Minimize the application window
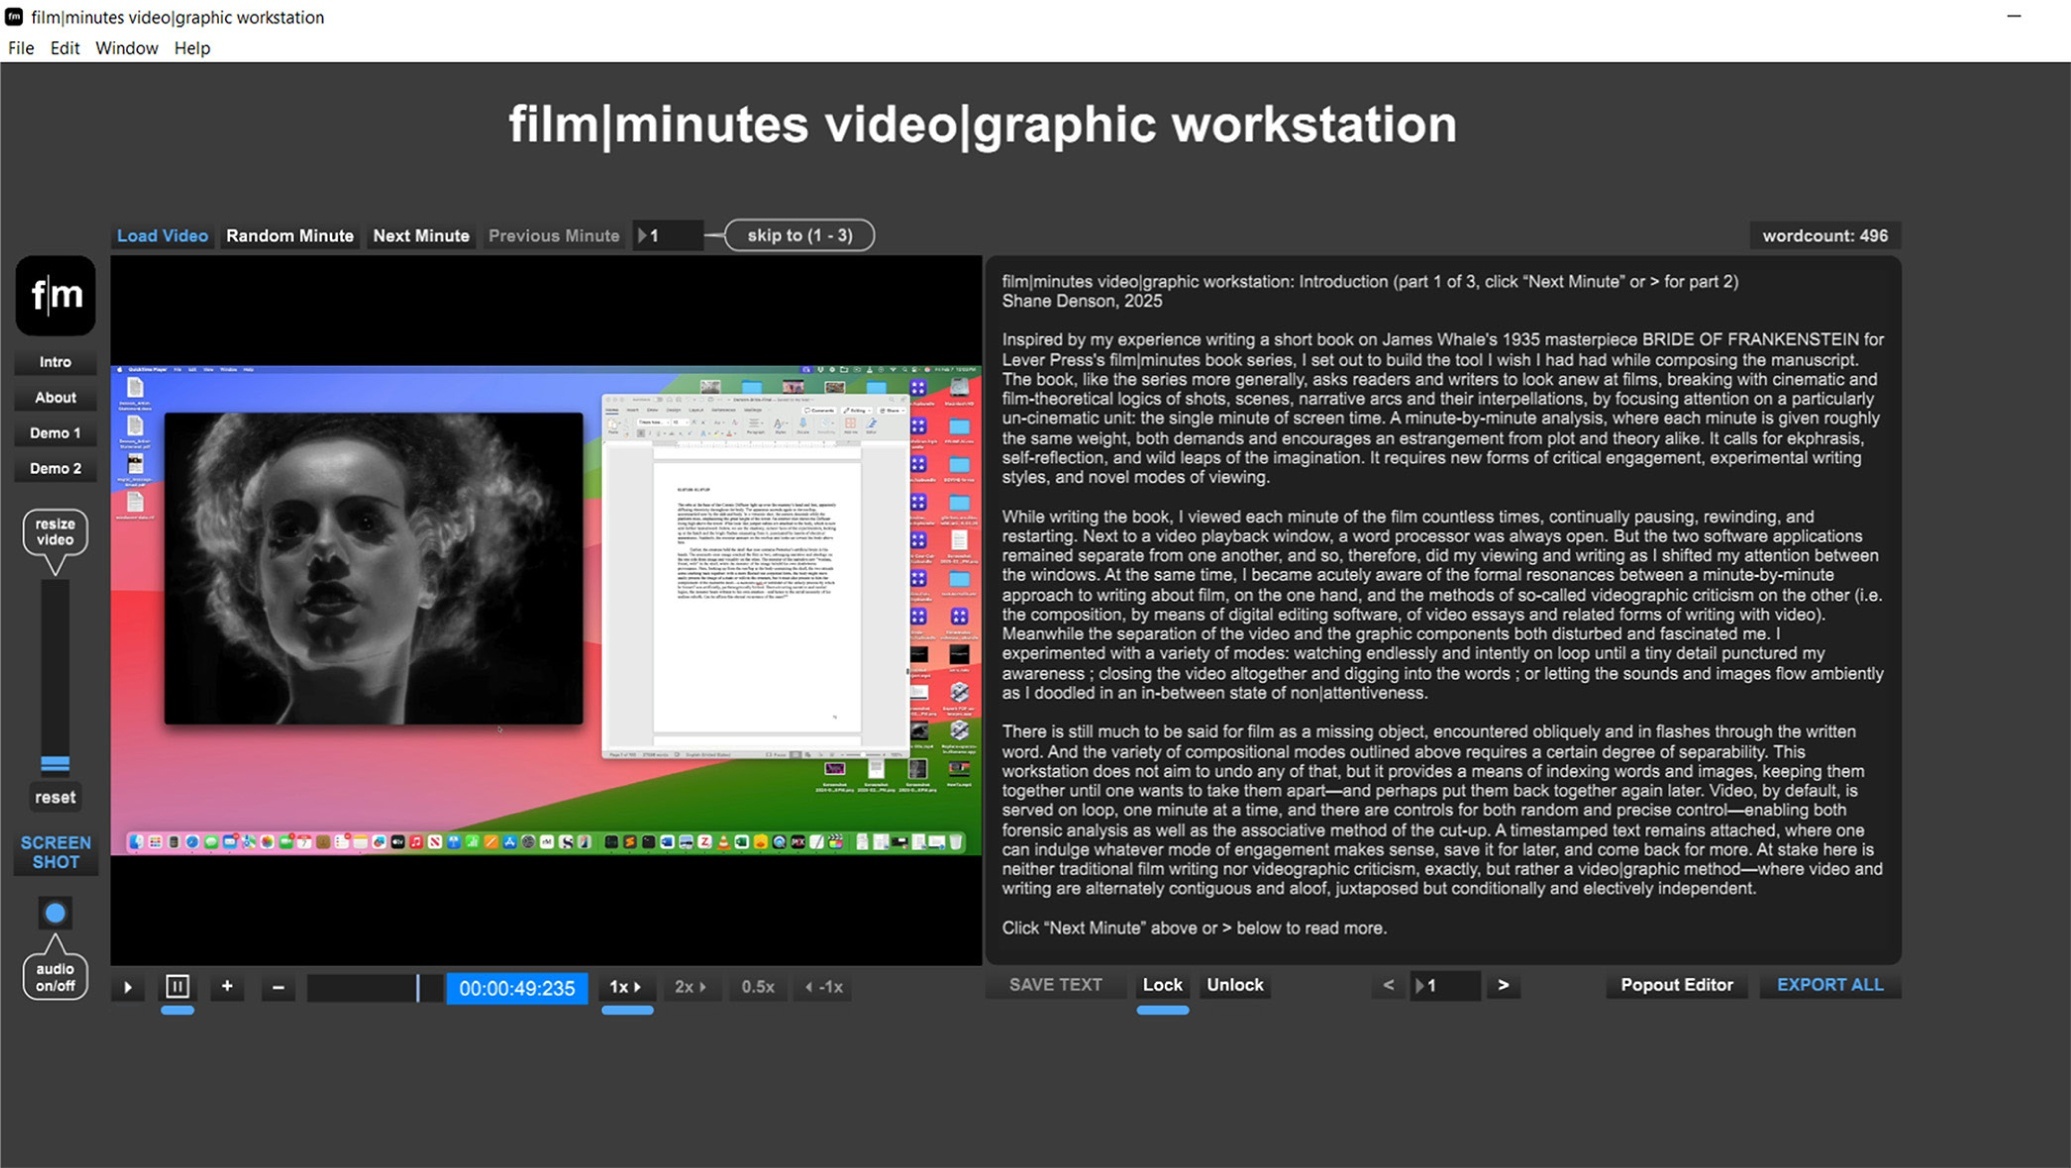Image resolution: width=2071 pixels, height=1168 pixels. 2014,17
